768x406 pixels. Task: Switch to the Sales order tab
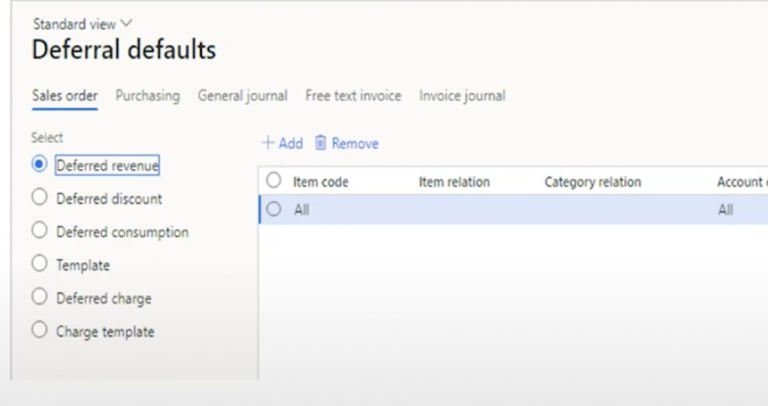pos(65,96)
